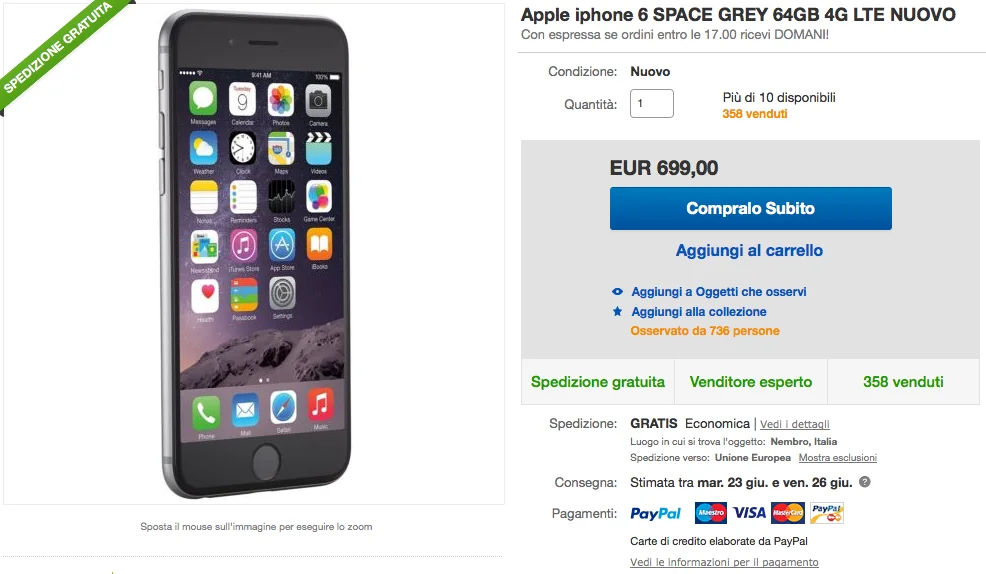Open Vedi le informazioni per il pagamento
The width and height of the screenshot is (986, 574).
click(724, 562)
